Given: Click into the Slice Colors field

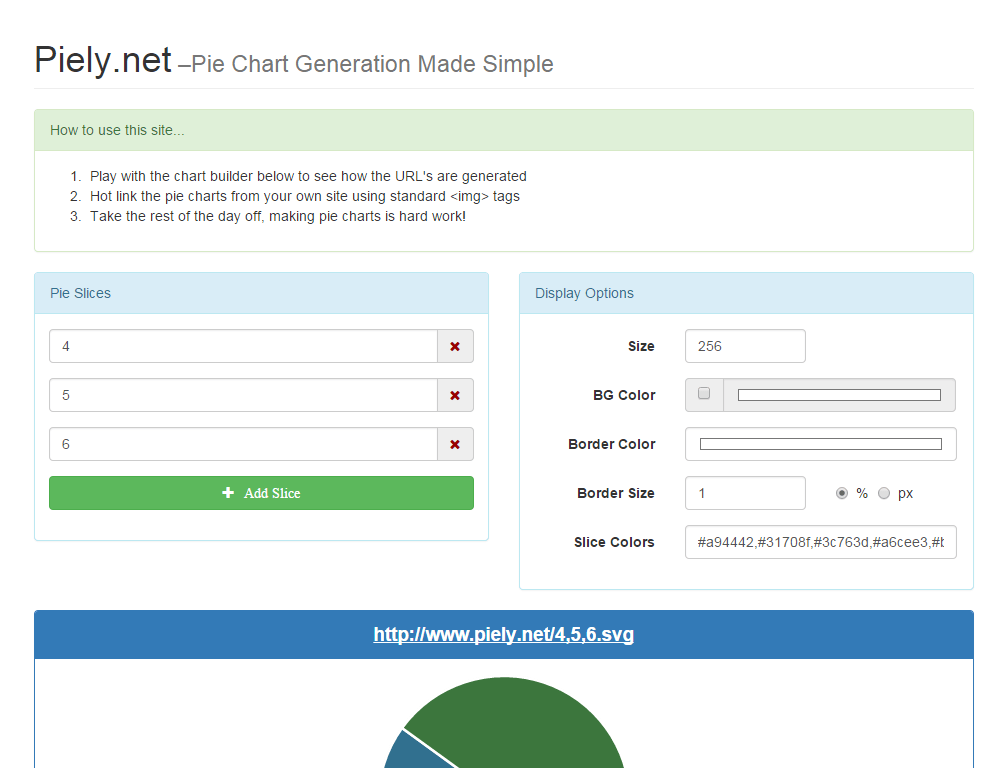Looking at the screenshot, I should pyautogui.click(x=821, y=542).
